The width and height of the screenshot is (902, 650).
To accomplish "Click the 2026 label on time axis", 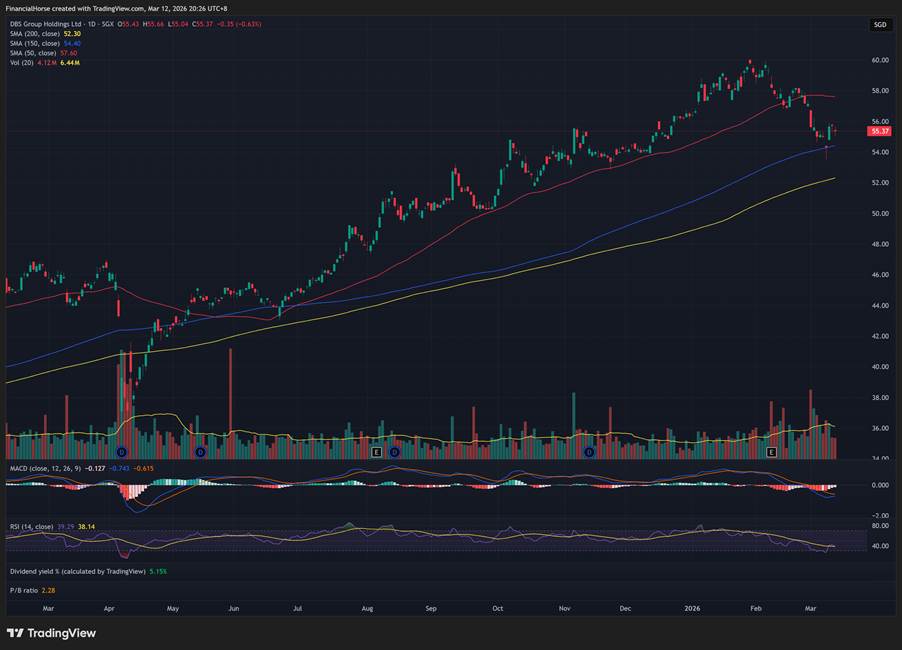I will tap(691, 607).
